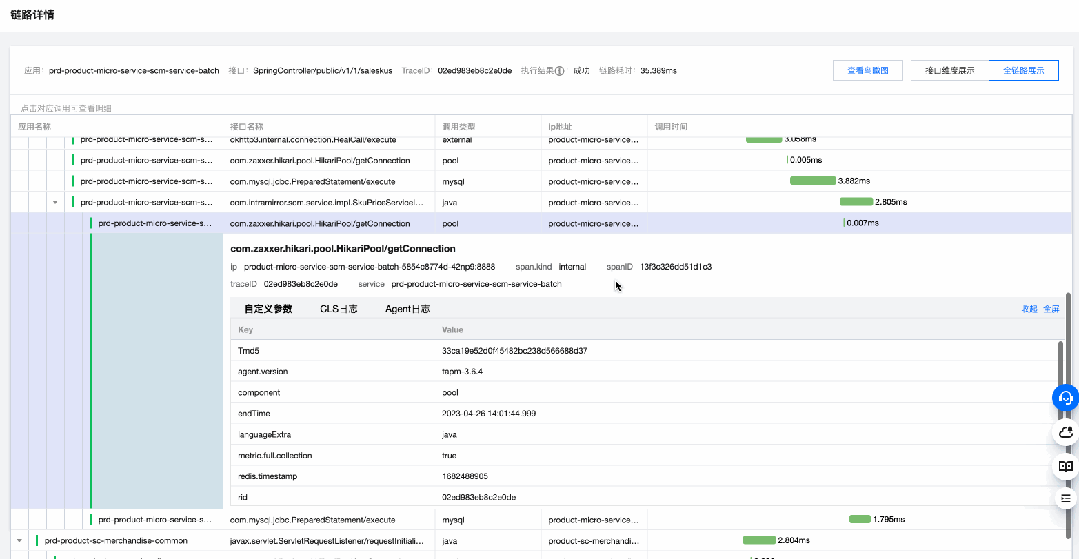Click the Tmd5 key cell
This screenshot has width=1079, height=559.
(248, 350)
